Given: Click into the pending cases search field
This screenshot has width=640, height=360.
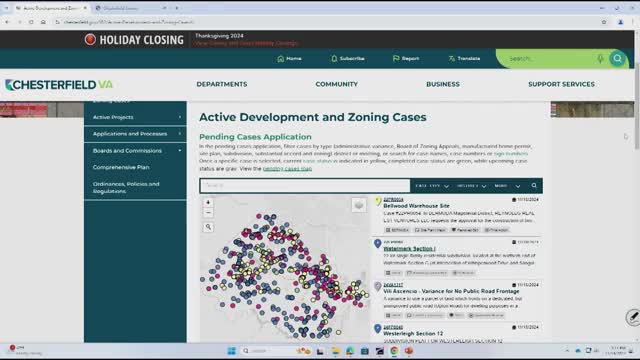Looking at the screenshot, I should point(305,186).
